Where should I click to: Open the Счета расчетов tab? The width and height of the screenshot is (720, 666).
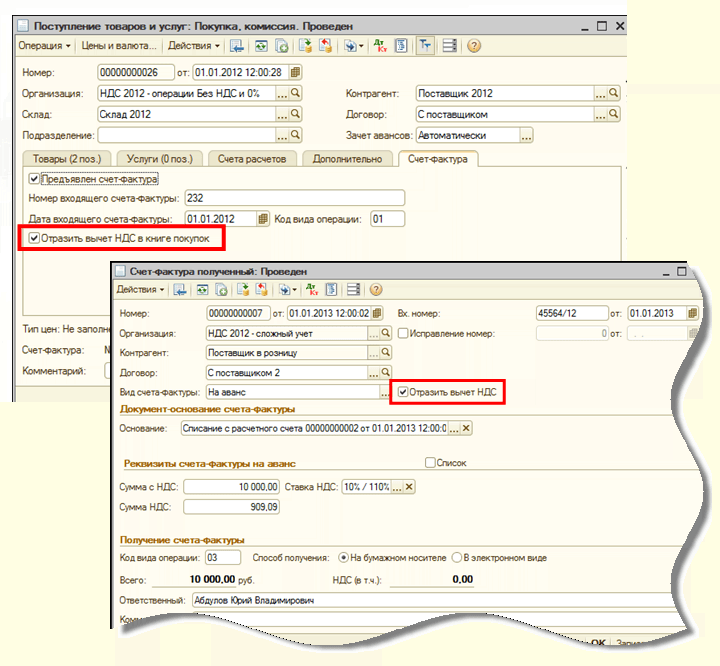pyautogui.click(x=252, y=159)
